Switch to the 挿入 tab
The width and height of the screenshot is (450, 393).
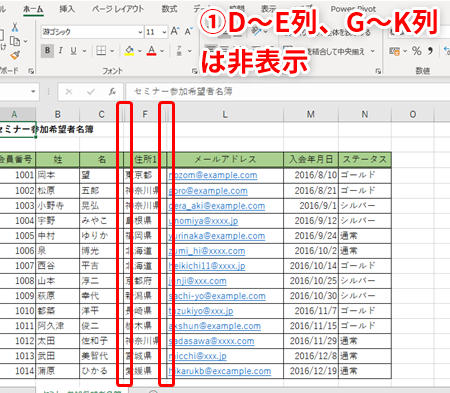[x=67, y=9]
